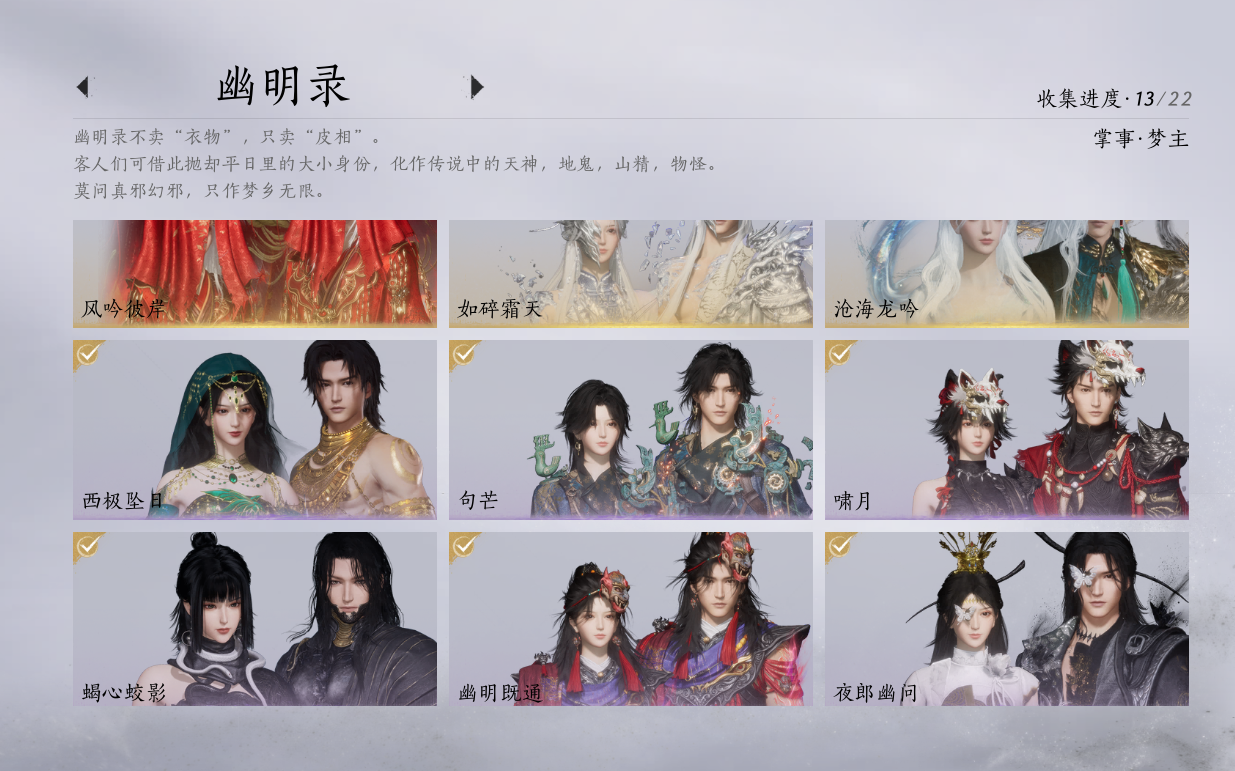Click checkmark badge on 夜郎幽问 card
The height and width of the screenshot is (771, 1235).
pyautogui.click(x=839, y=544)
